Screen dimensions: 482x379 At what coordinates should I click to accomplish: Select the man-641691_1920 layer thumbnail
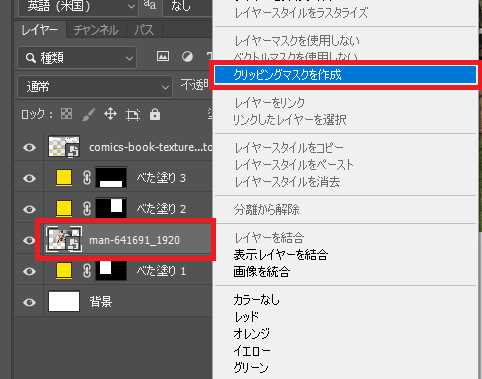tap(64, 239)
